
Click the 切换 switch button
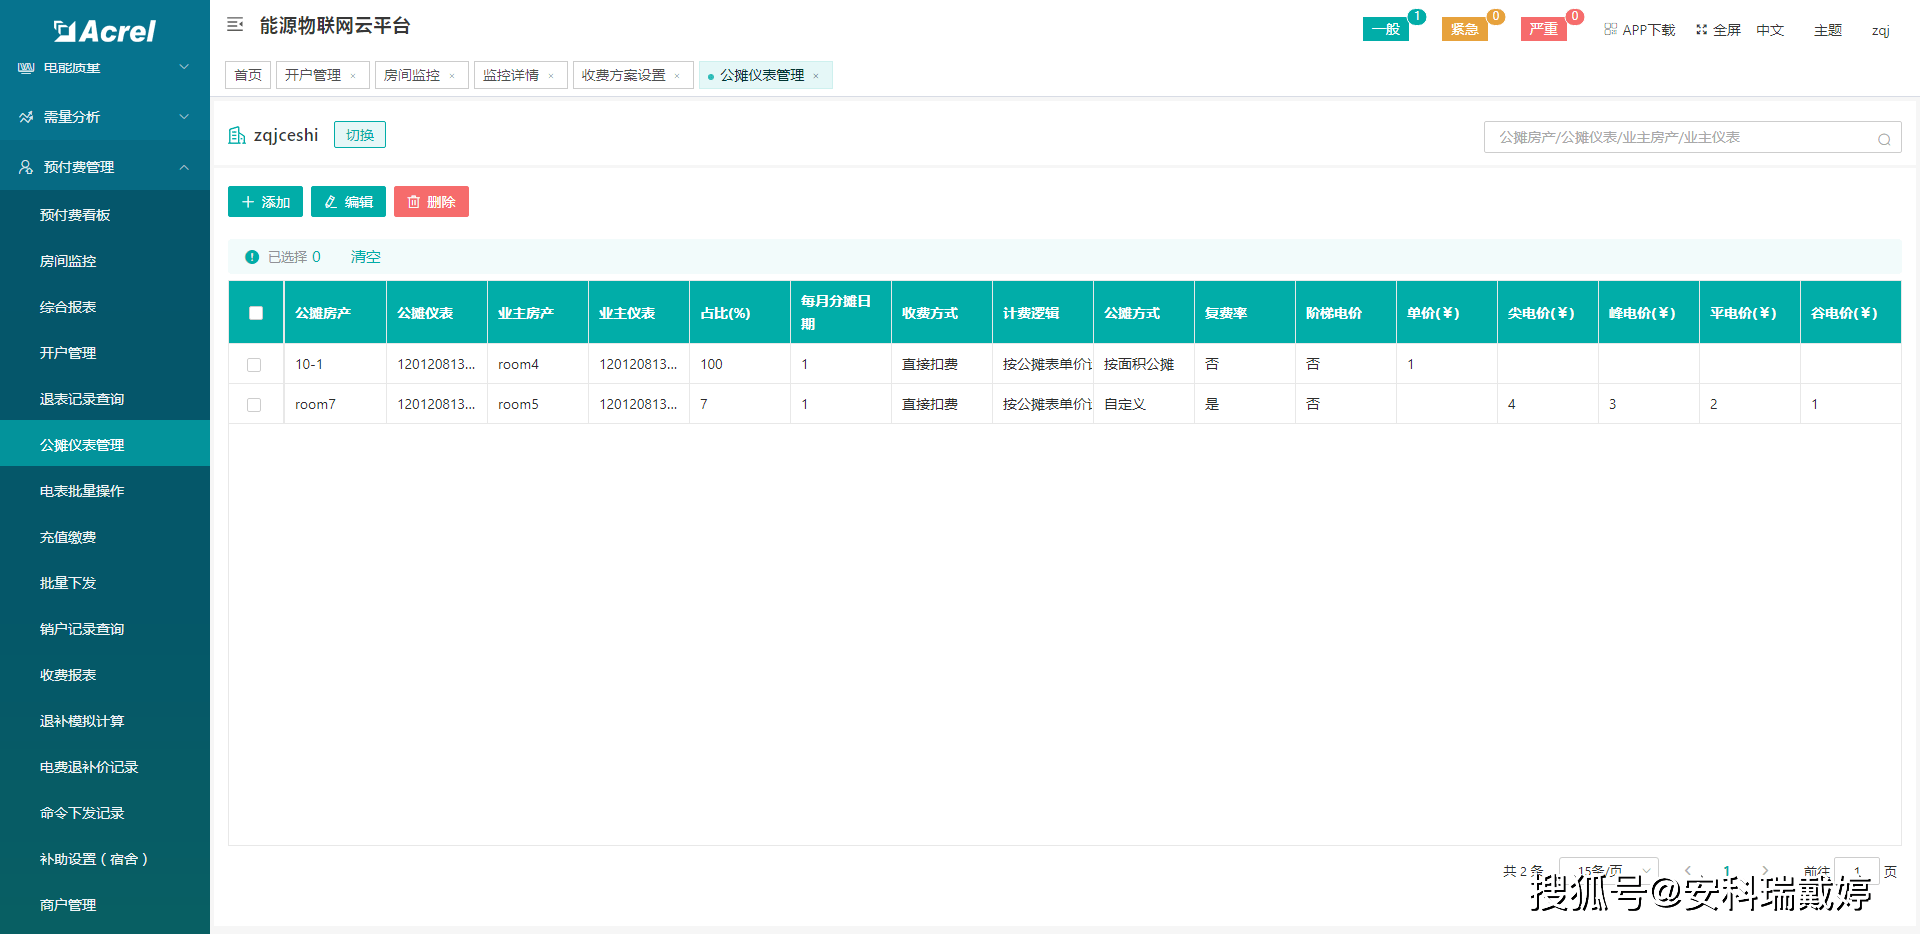click(x=360, y=135)
